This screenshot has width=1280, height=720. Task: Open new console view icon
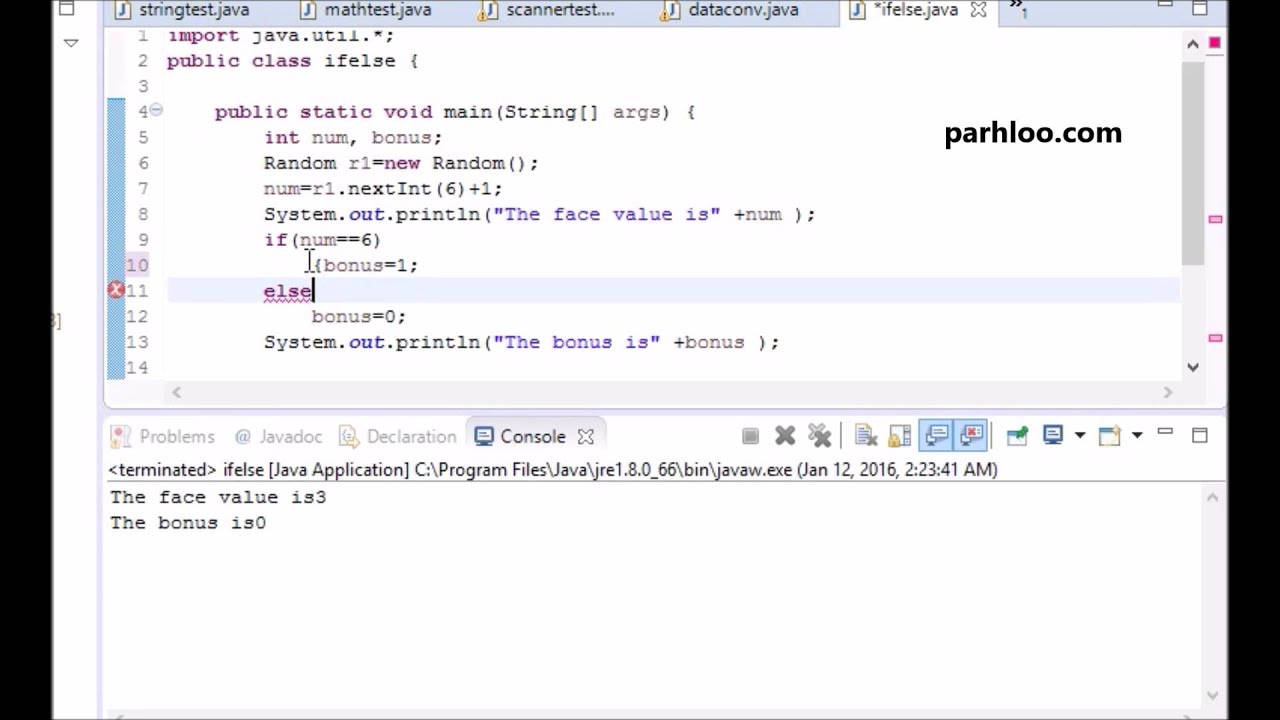point(1110,436)
